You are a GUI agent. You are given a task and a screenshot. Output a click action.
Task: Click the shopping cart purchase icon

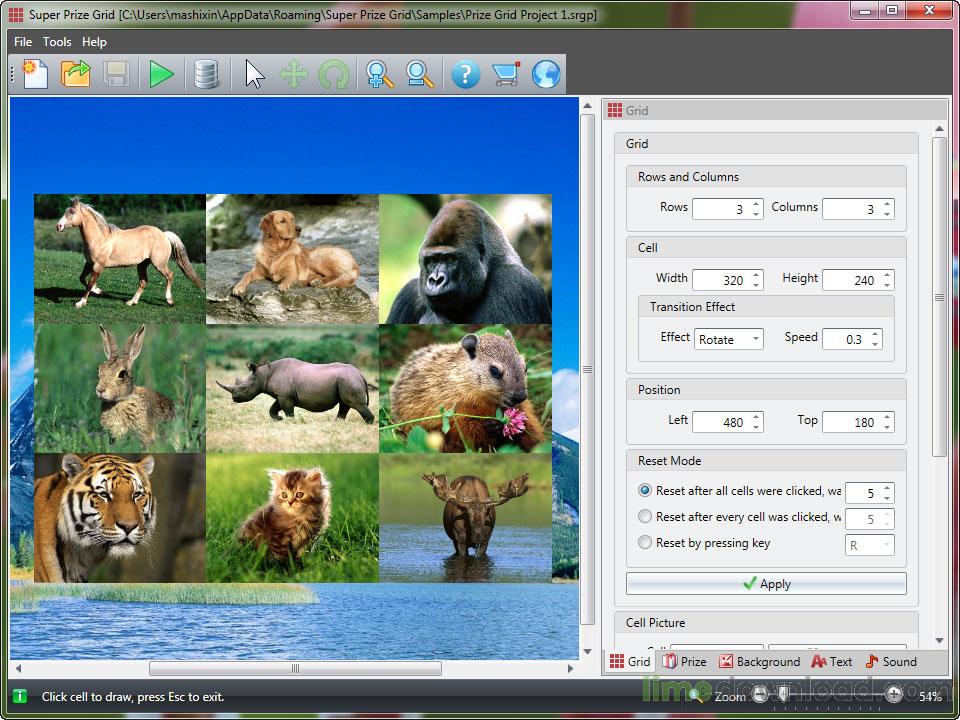pyautogui.click(x=506, y=73)
